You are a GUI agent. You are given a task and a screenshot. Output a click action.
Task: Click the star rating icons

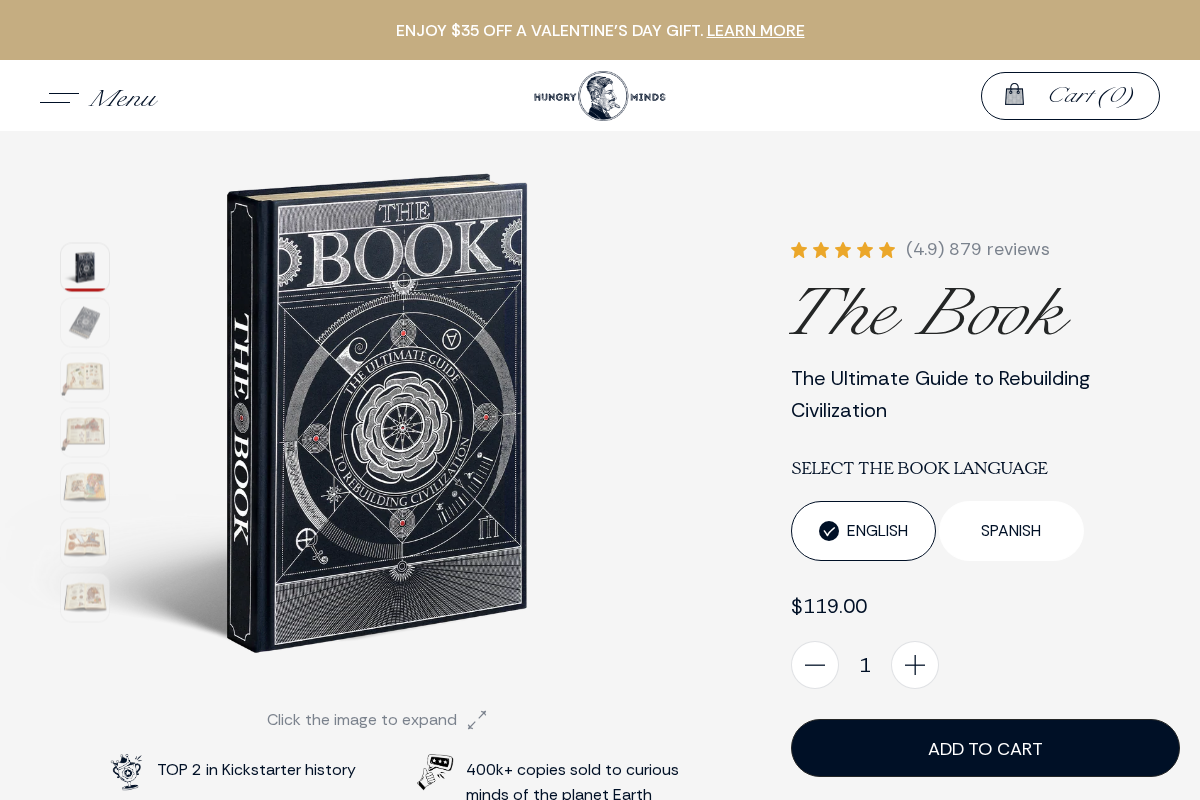click(x=843, y=250)
